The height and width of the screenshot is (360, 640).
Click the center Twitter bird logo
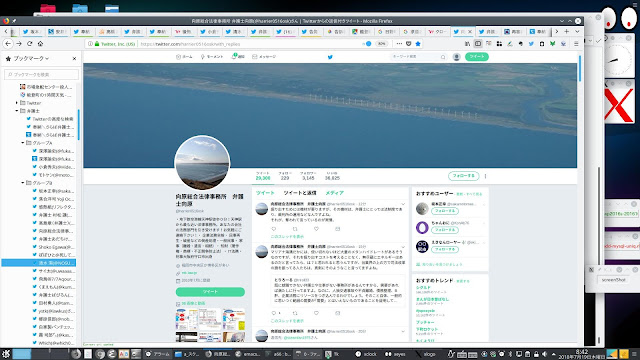(x=330, y=57)
